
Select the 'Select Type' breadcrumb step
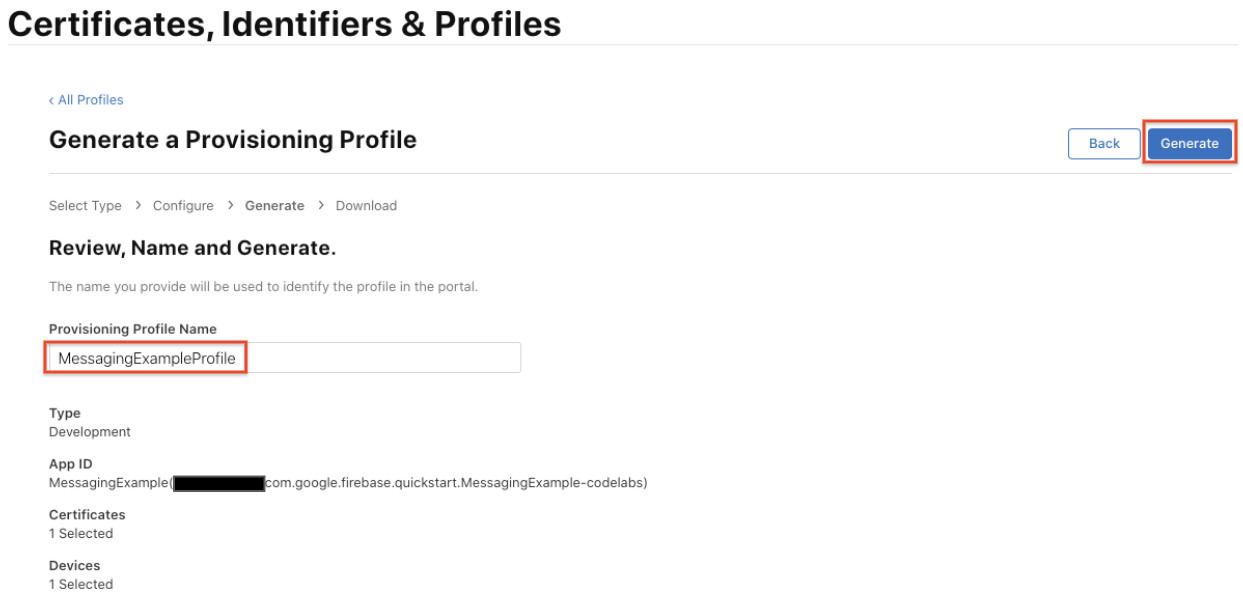(x=85, y=206)
